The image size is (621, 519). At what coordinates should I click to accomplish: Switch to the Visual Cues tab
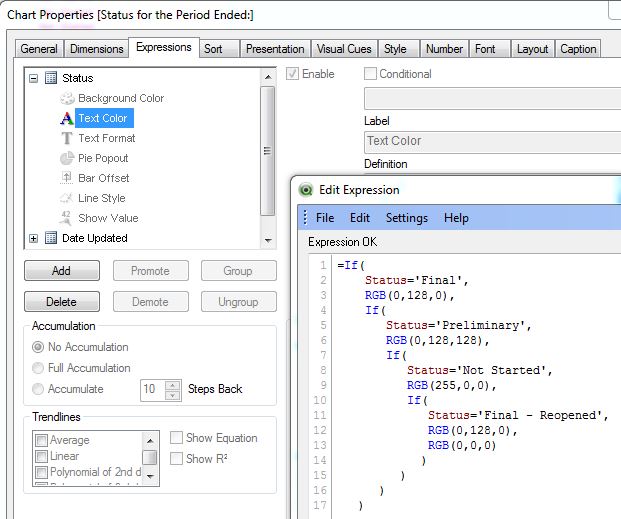point(344,49)
